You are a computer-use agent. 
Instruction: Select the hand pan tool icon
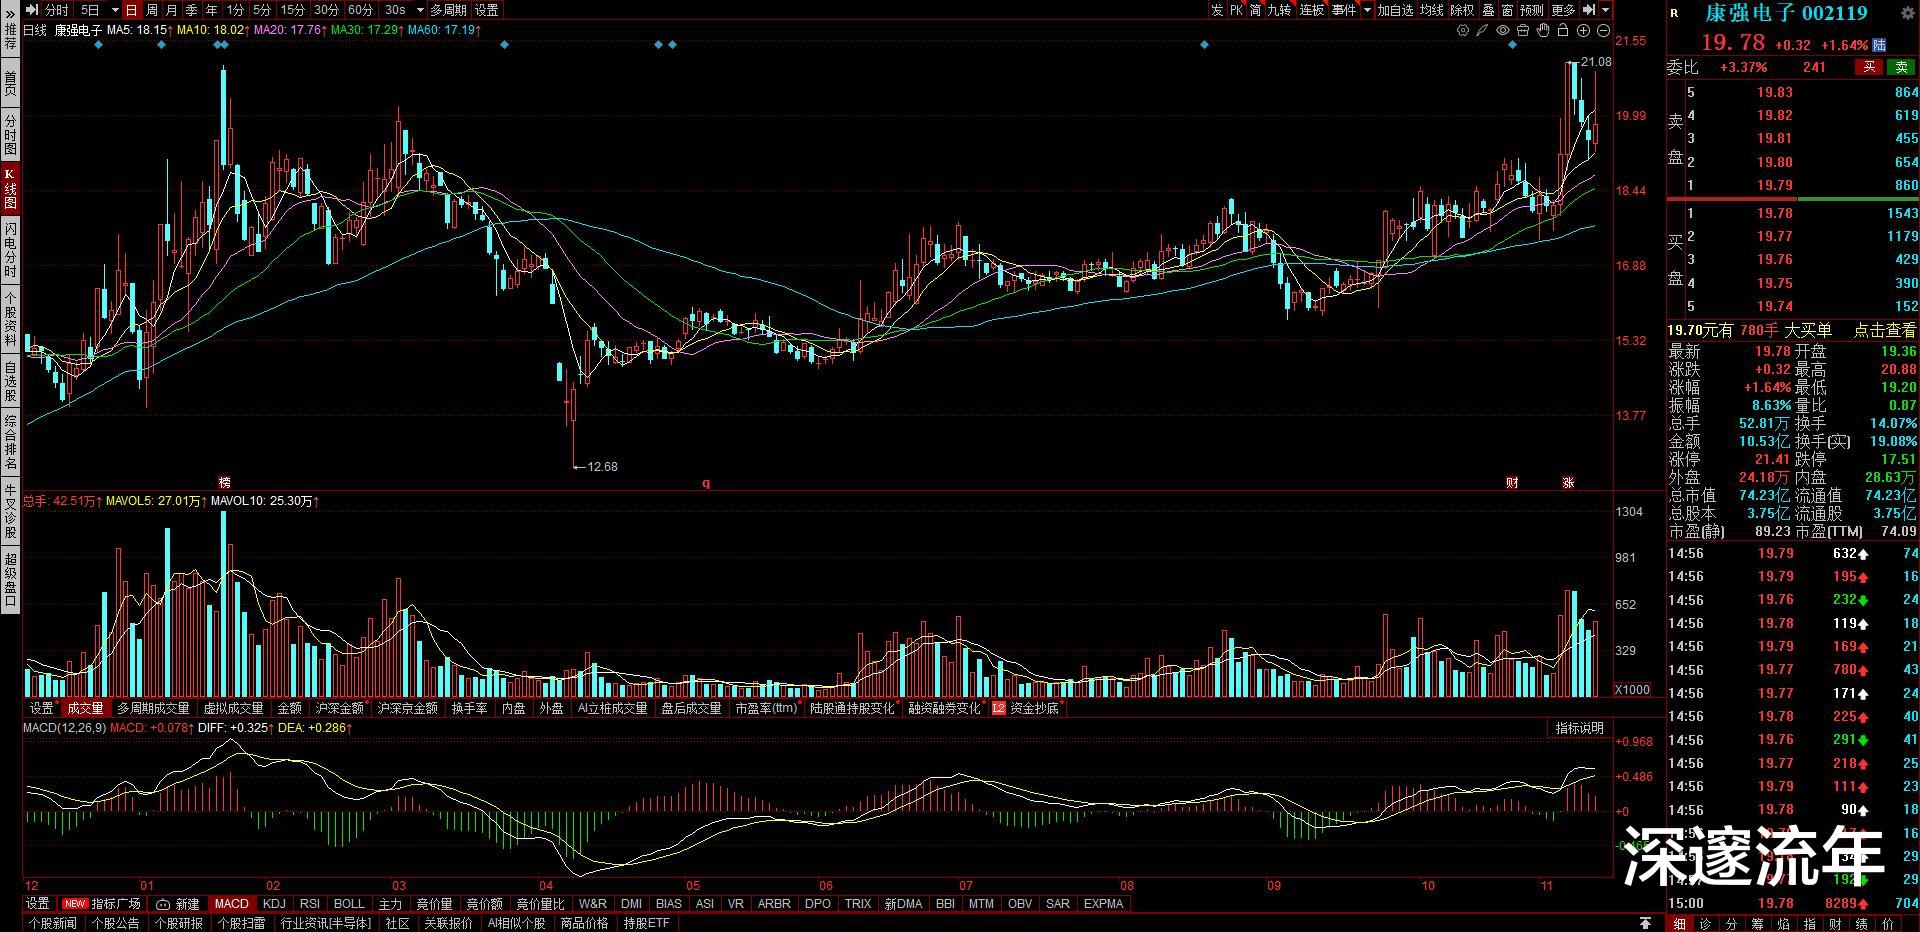pyautogui.click(x=1543, y=31)
